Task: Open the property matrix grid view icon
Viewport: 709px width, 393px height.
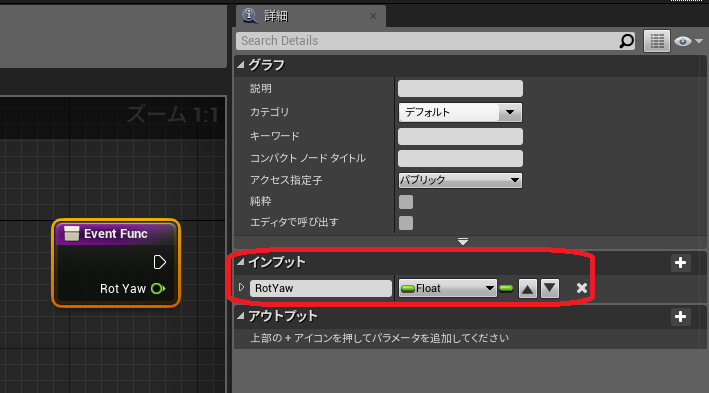Action: 657,41
